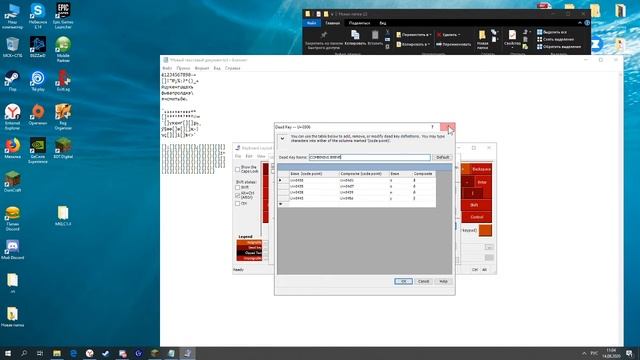This screenshot has height=360, width=640.
Task: Select the first row selector in dead key table
Action: (x=283, y=180)
